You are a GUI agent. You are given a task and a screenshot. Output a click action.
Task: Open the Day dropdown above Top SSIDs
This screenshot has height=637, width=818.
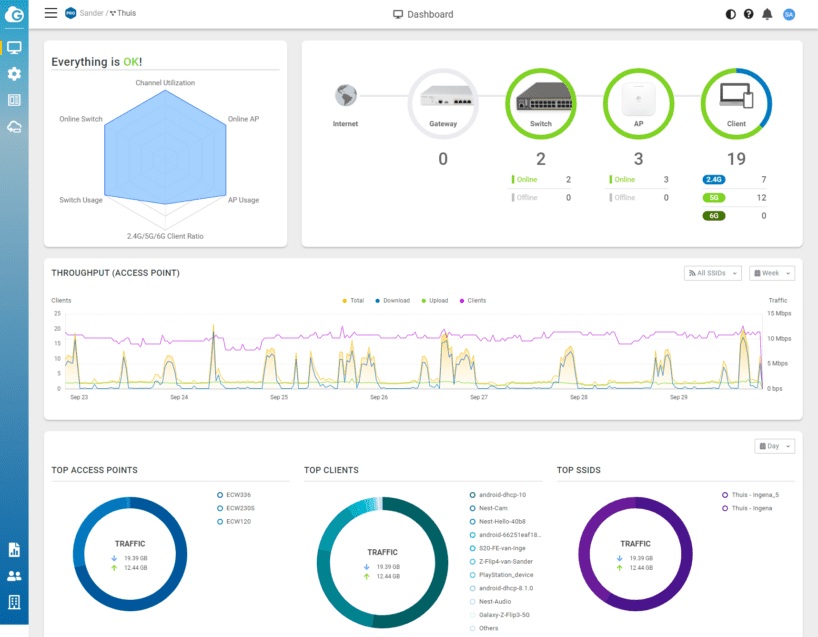pyautogui.click(x=772, y=446)
